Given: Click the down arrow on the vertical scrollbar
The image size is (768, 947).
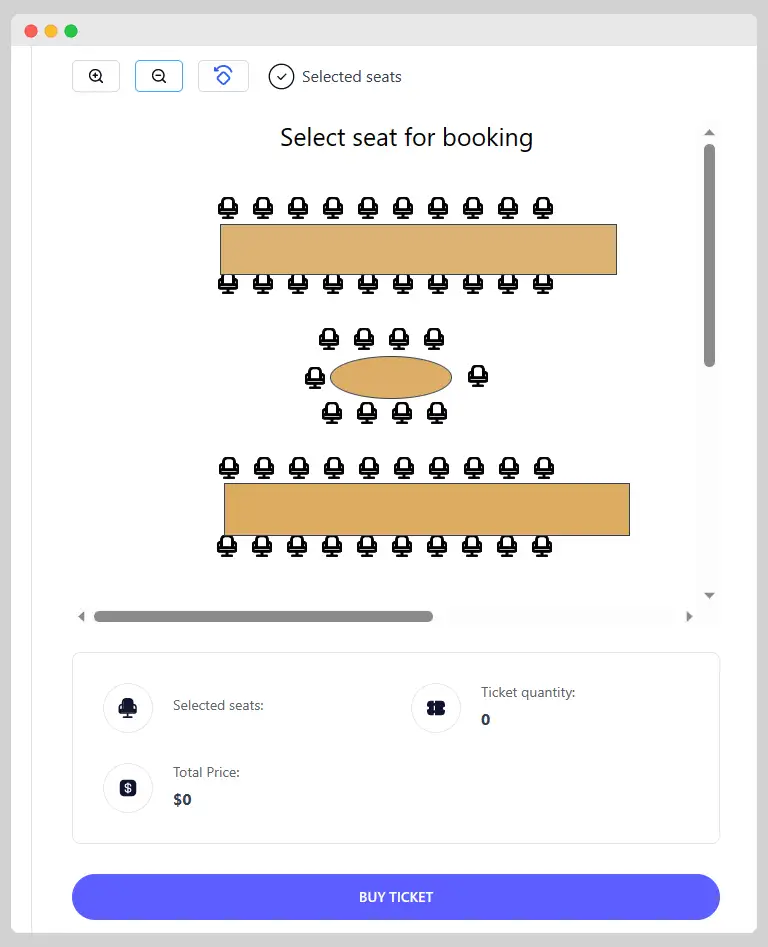Looking at the screenshot, I should [709, 594].
